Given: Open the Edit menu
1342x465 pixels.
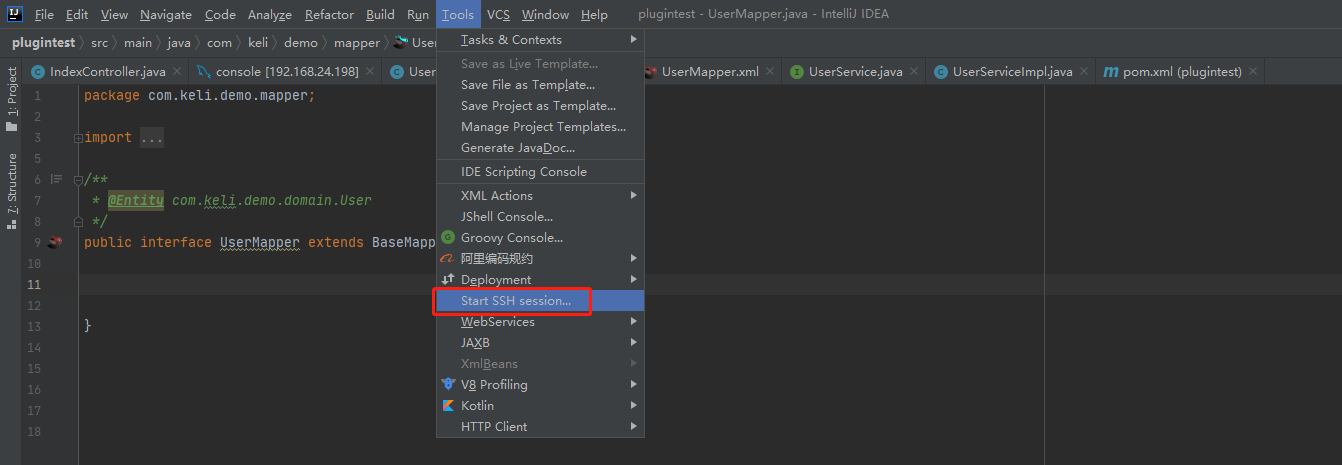Looking at the screenshot, I should point(77,14).
